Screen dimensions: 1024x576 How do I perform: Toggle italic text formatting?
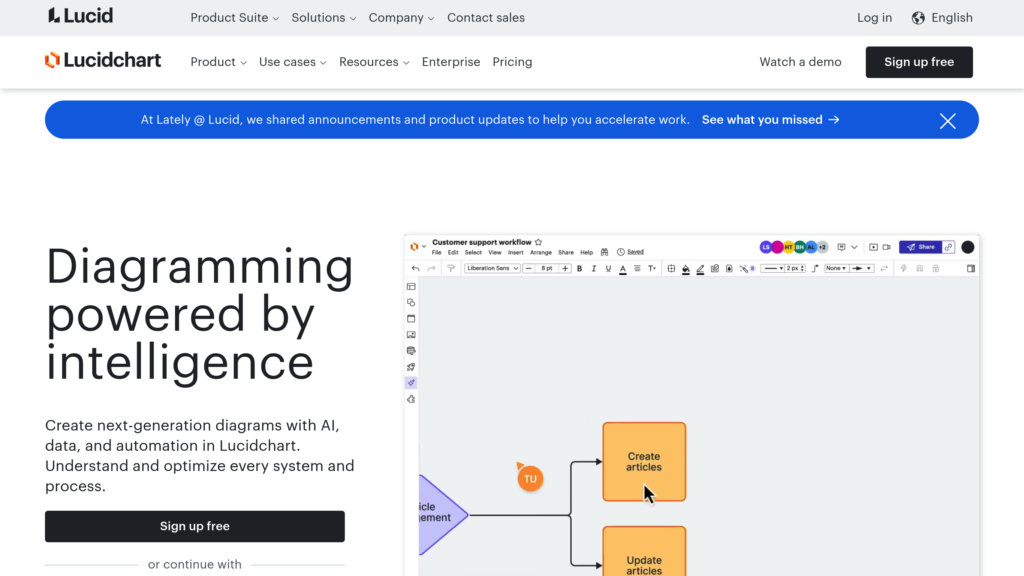(592, 268)
